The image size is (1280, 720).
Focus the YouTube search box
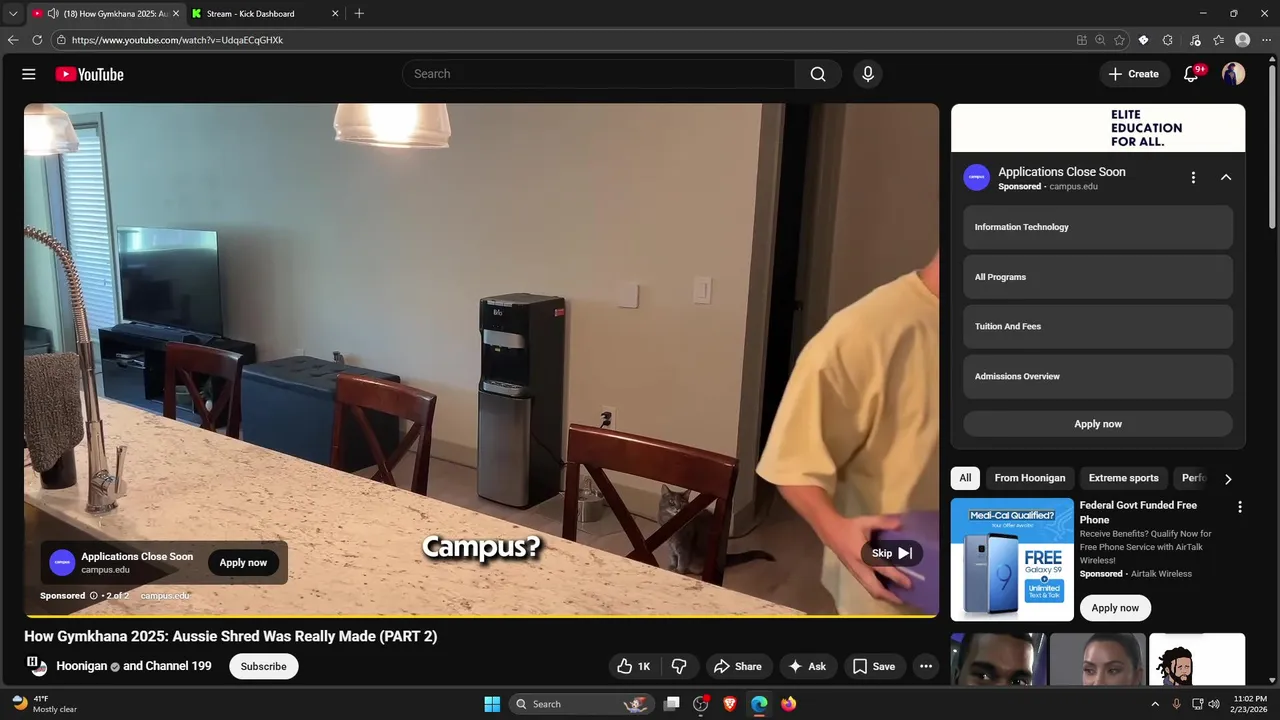pos(598,74)
